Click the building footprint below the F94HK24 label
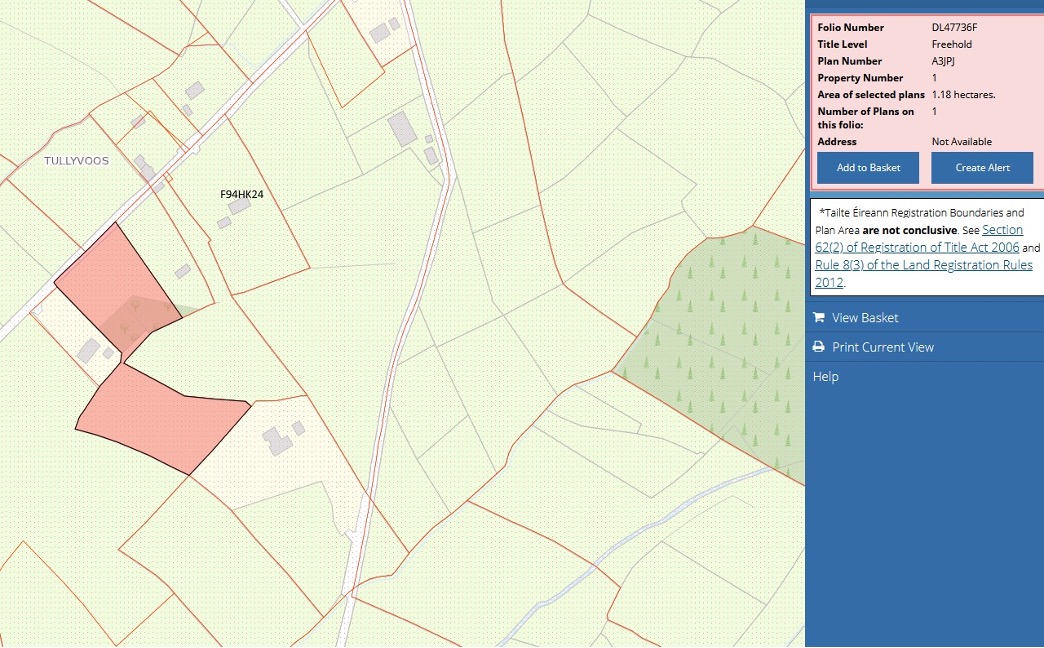 point(240,206)
